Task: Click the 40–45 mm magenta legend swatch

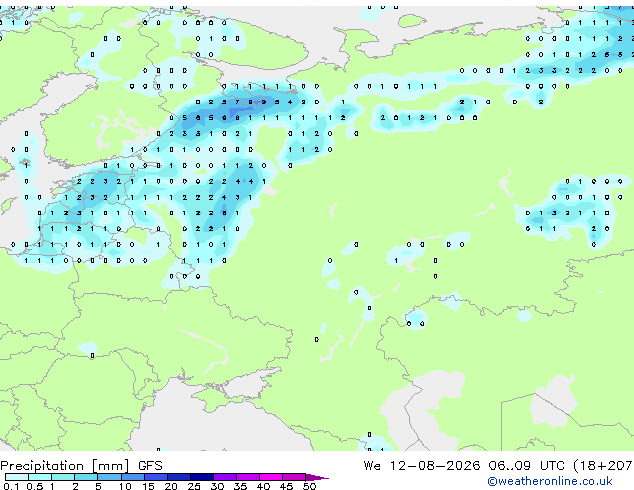Action: pos(270,477)
